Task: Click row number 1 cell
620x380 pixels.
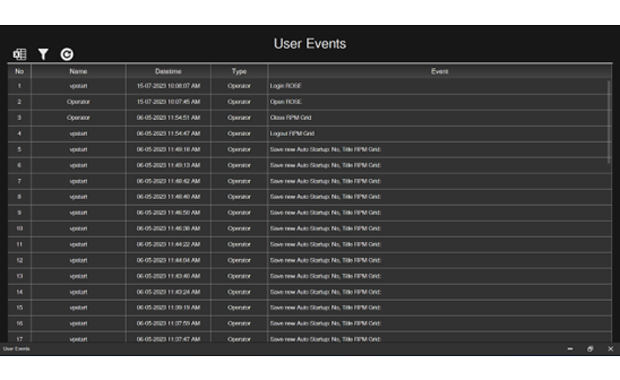Action: (x=19, y=86)
